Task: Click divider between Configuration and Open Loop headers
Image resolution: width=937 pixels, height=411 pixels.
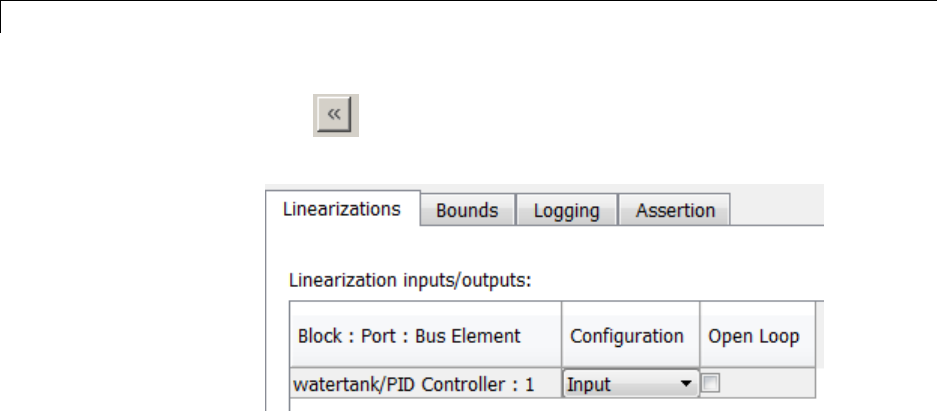Action: pyautogui.click(x=700, y=336)
